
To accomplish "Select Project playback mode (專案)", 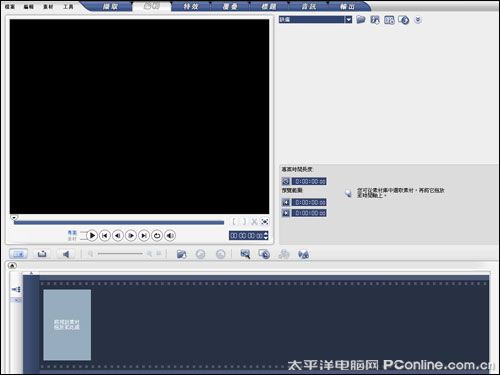I will (72, 232).
